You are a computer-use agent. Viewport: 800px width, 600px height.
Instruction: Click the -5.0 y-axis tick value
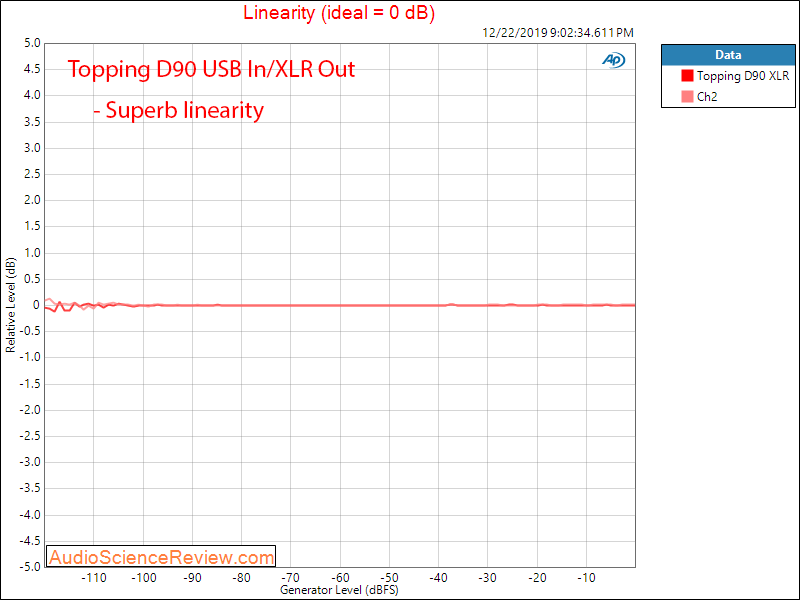coord(30,567)
